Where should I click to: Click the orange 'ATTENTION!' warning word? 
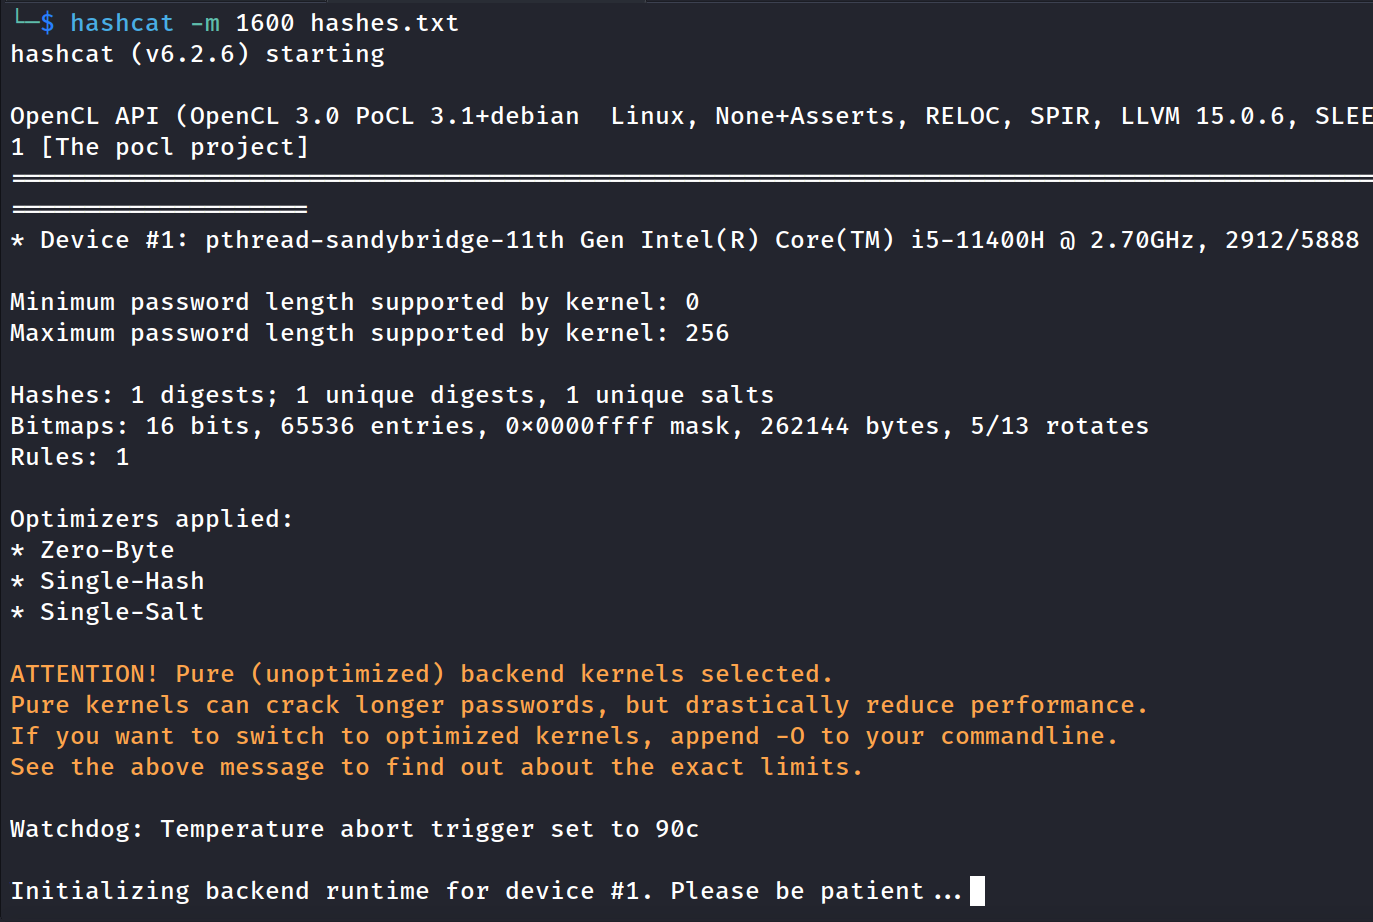point(84,674)
